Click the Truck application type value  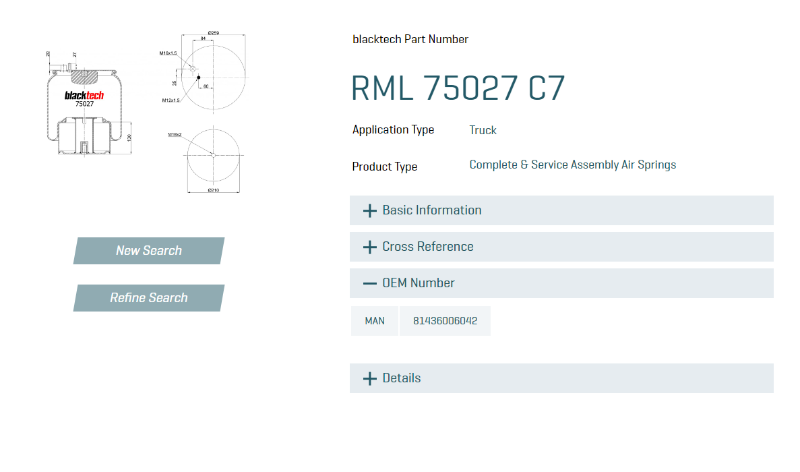pos(483,130)
